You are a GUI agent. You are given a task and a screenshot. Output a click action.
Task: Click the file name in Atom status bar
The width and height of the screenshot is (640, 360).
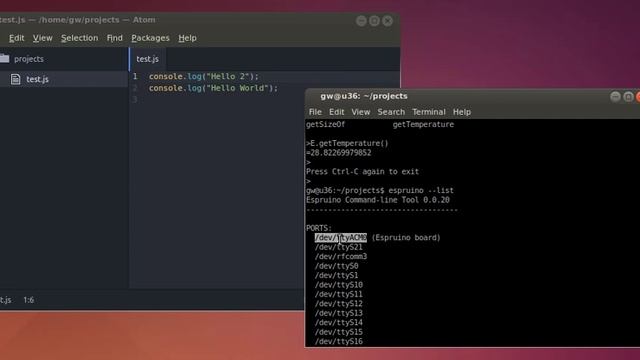pyautogui.click(x=6, y=300)
